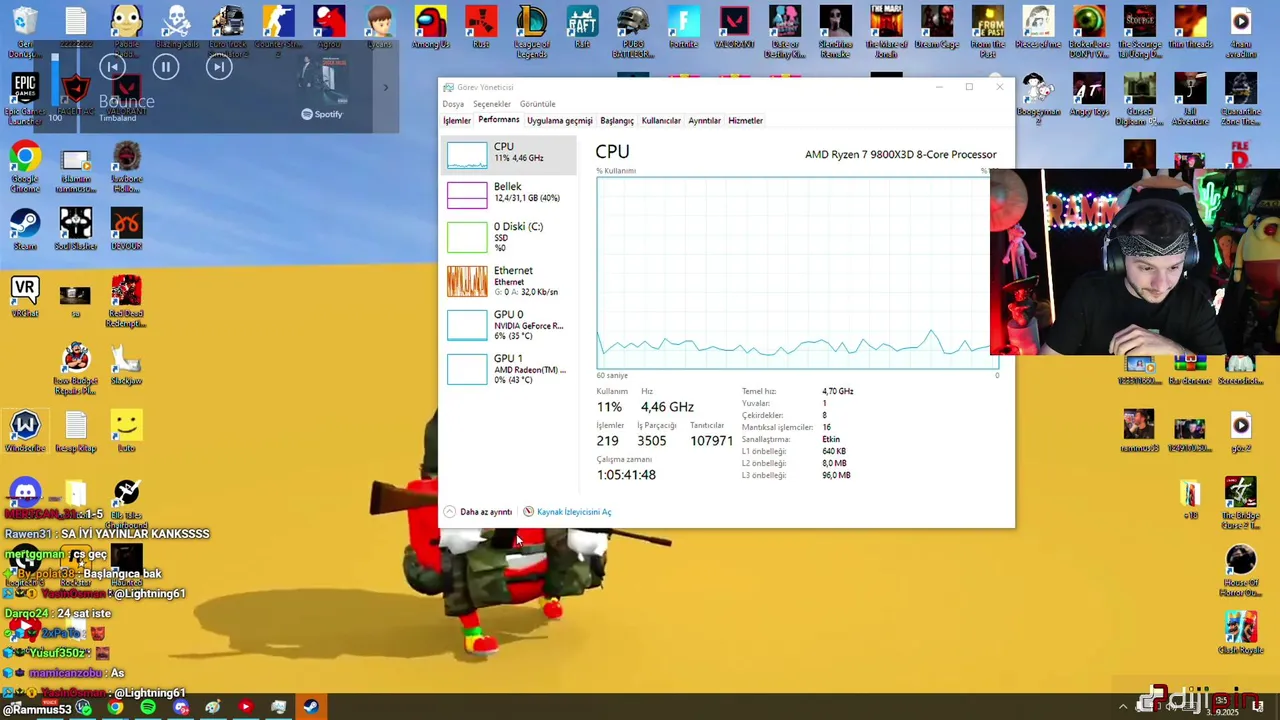Viewport: 1280px width, 720px height.
Task: Open the Thin Threads desktop shortcut
Action: click(x=1190, y=27)
